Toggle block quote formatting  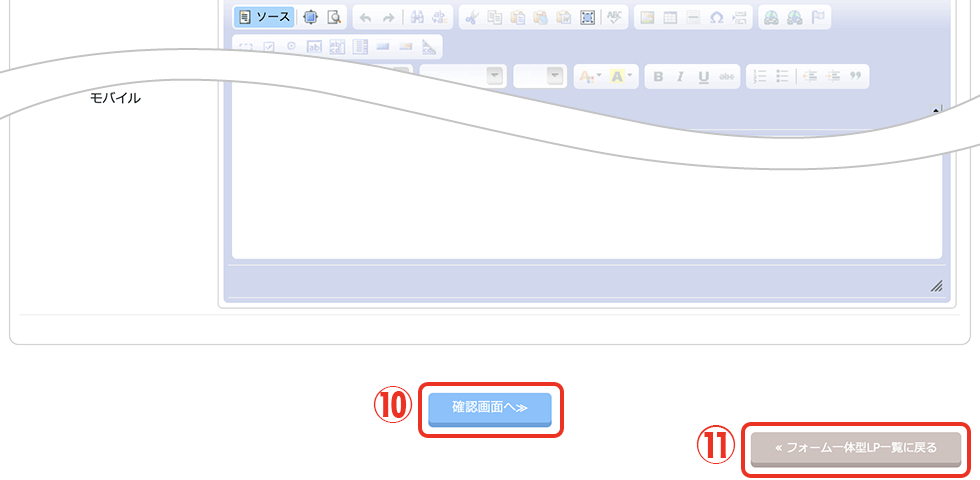coord(856,76)
